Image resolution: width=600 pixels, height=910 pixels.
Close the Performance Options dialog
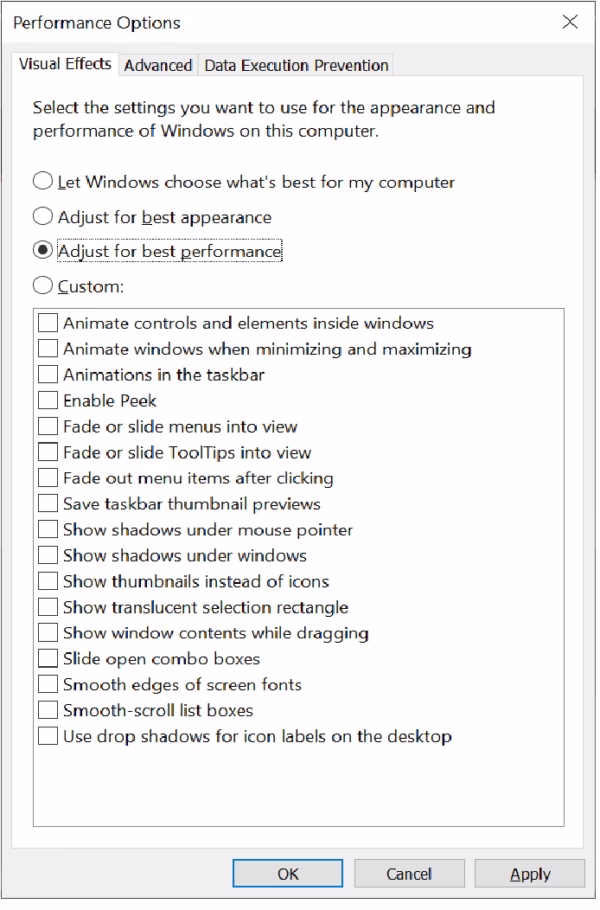[570, 22]
